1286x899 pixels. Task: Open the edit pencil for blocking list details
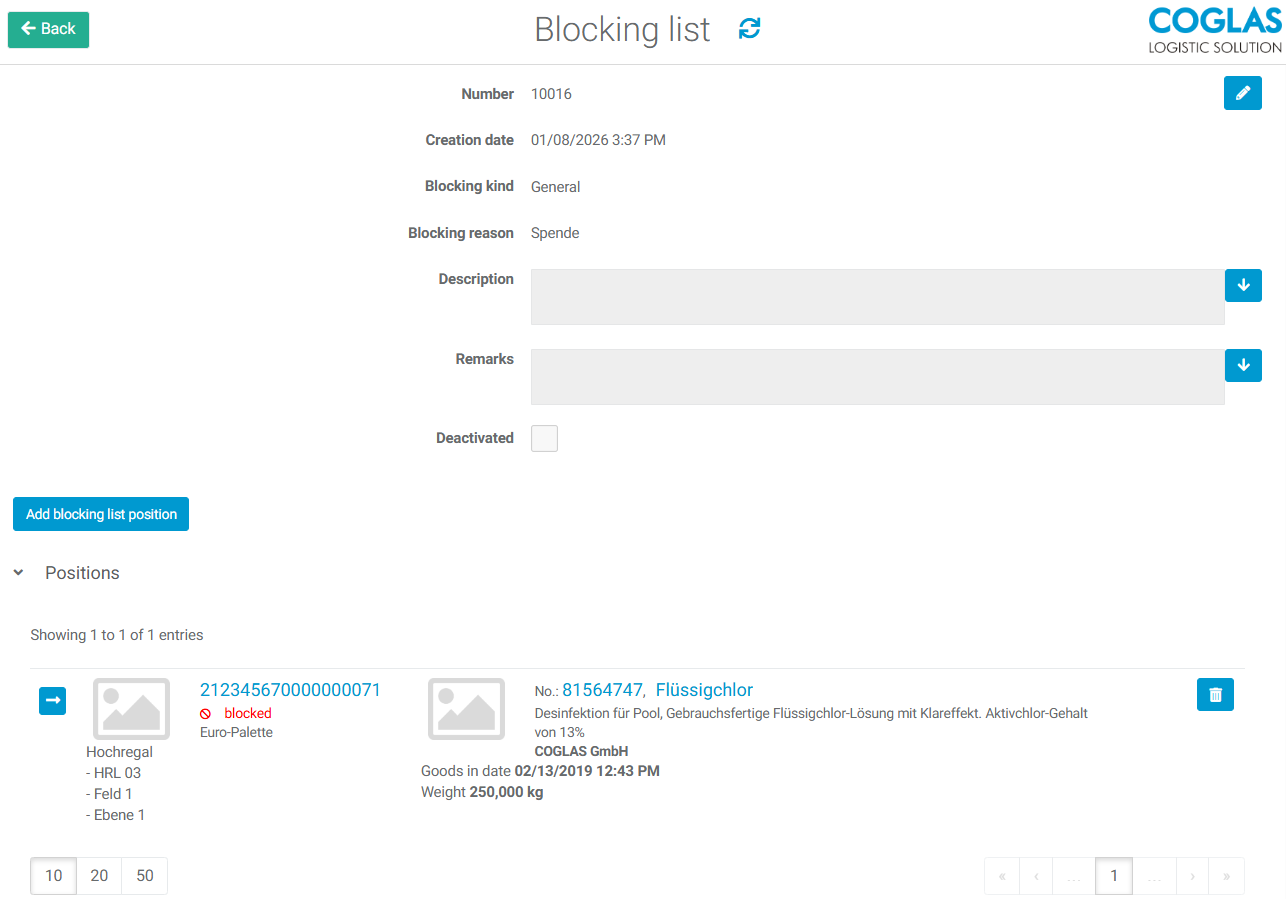[1242, 93]
